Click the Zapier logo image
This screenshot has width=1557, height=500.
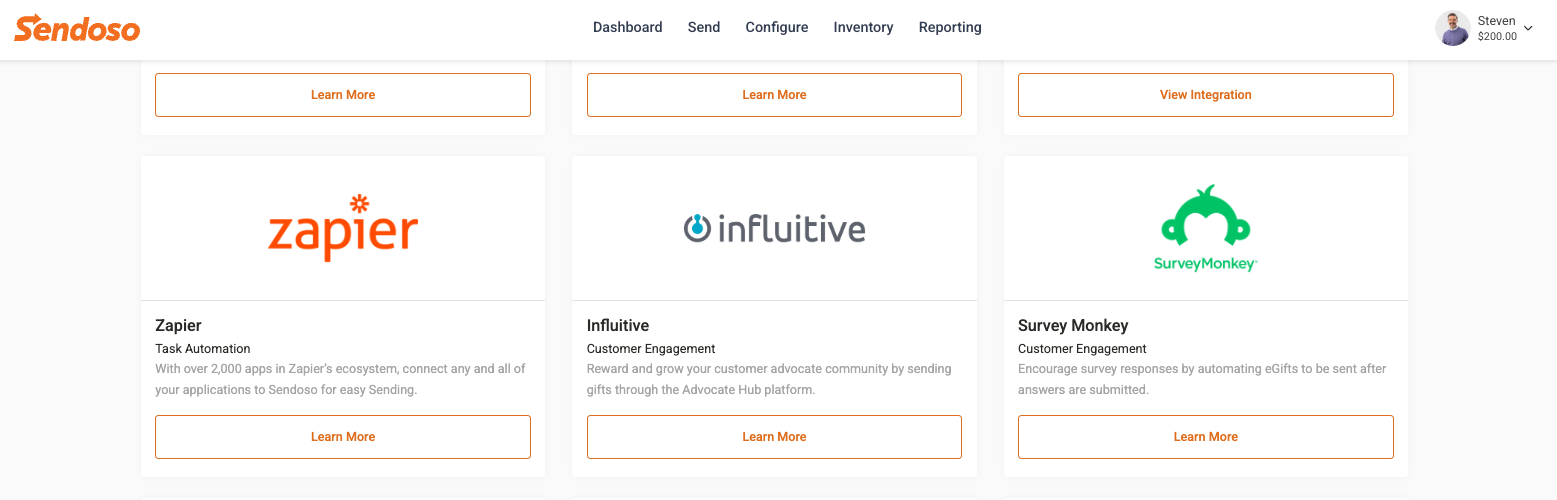[x=343, y=228]
